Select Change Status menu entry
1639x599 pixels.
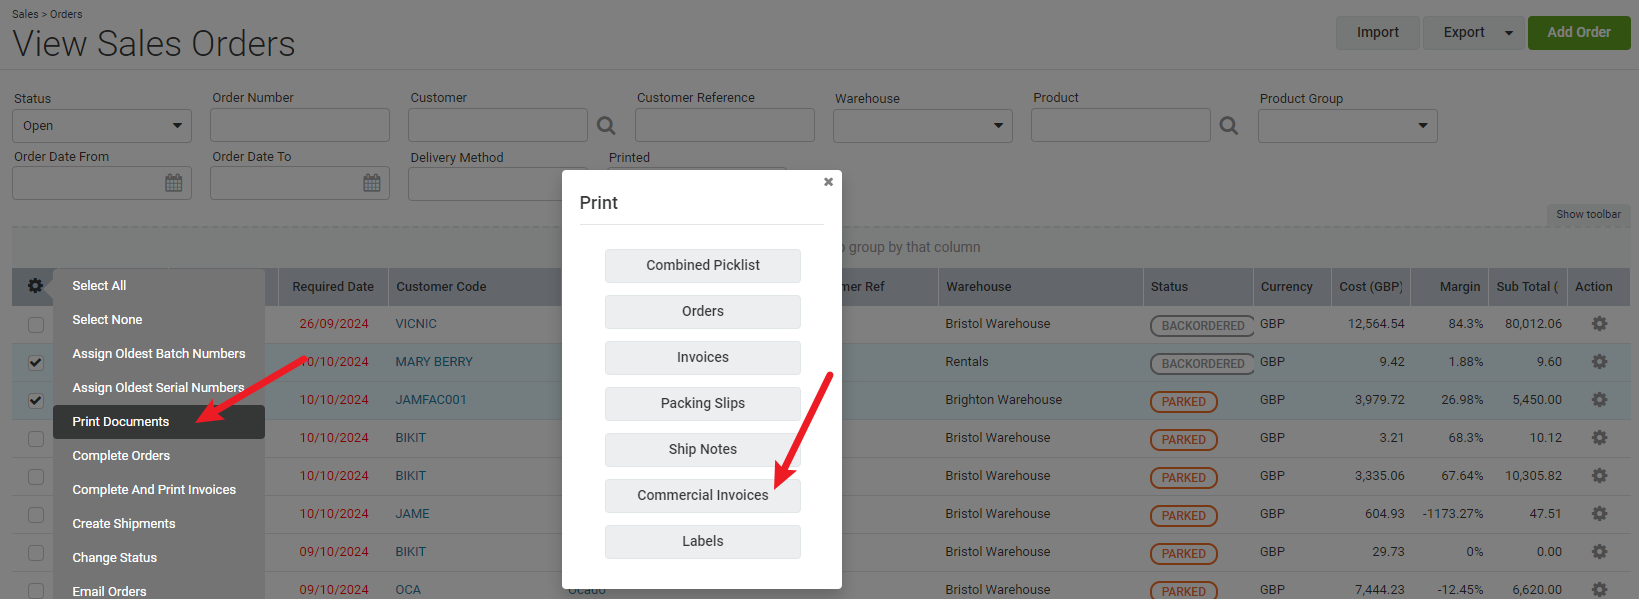(x=115, y=558)
